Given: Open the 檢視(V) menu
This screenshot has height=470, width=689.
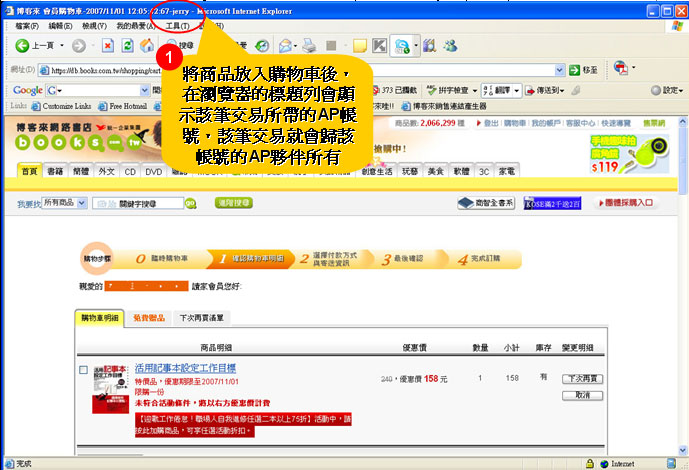Looking at the screenshot, I should 94,26.
